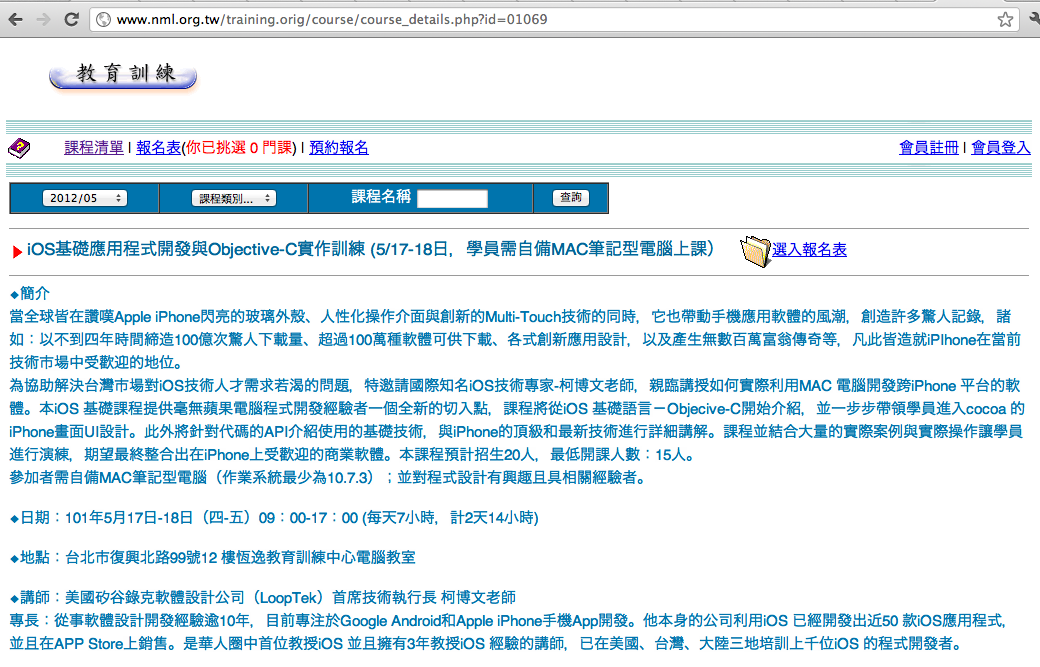Open the 課程類別 category dropdown
The height and width of the screenshot is (667, 1040).
click(233, 198)
